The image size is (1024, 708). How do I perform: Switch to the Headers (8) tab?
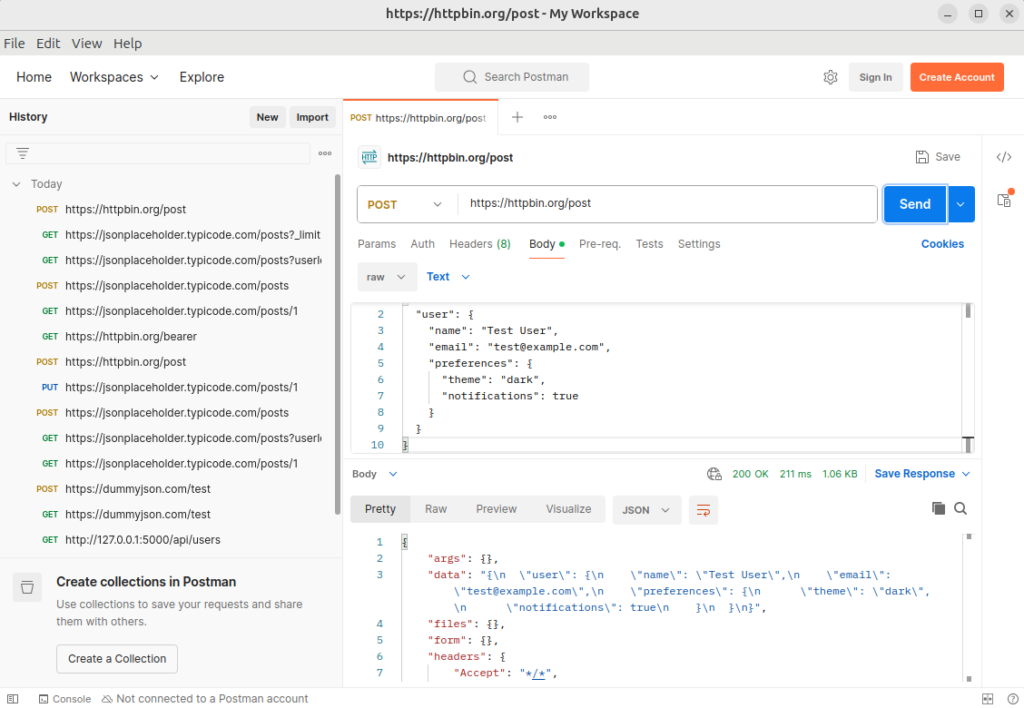coord(480,244)
